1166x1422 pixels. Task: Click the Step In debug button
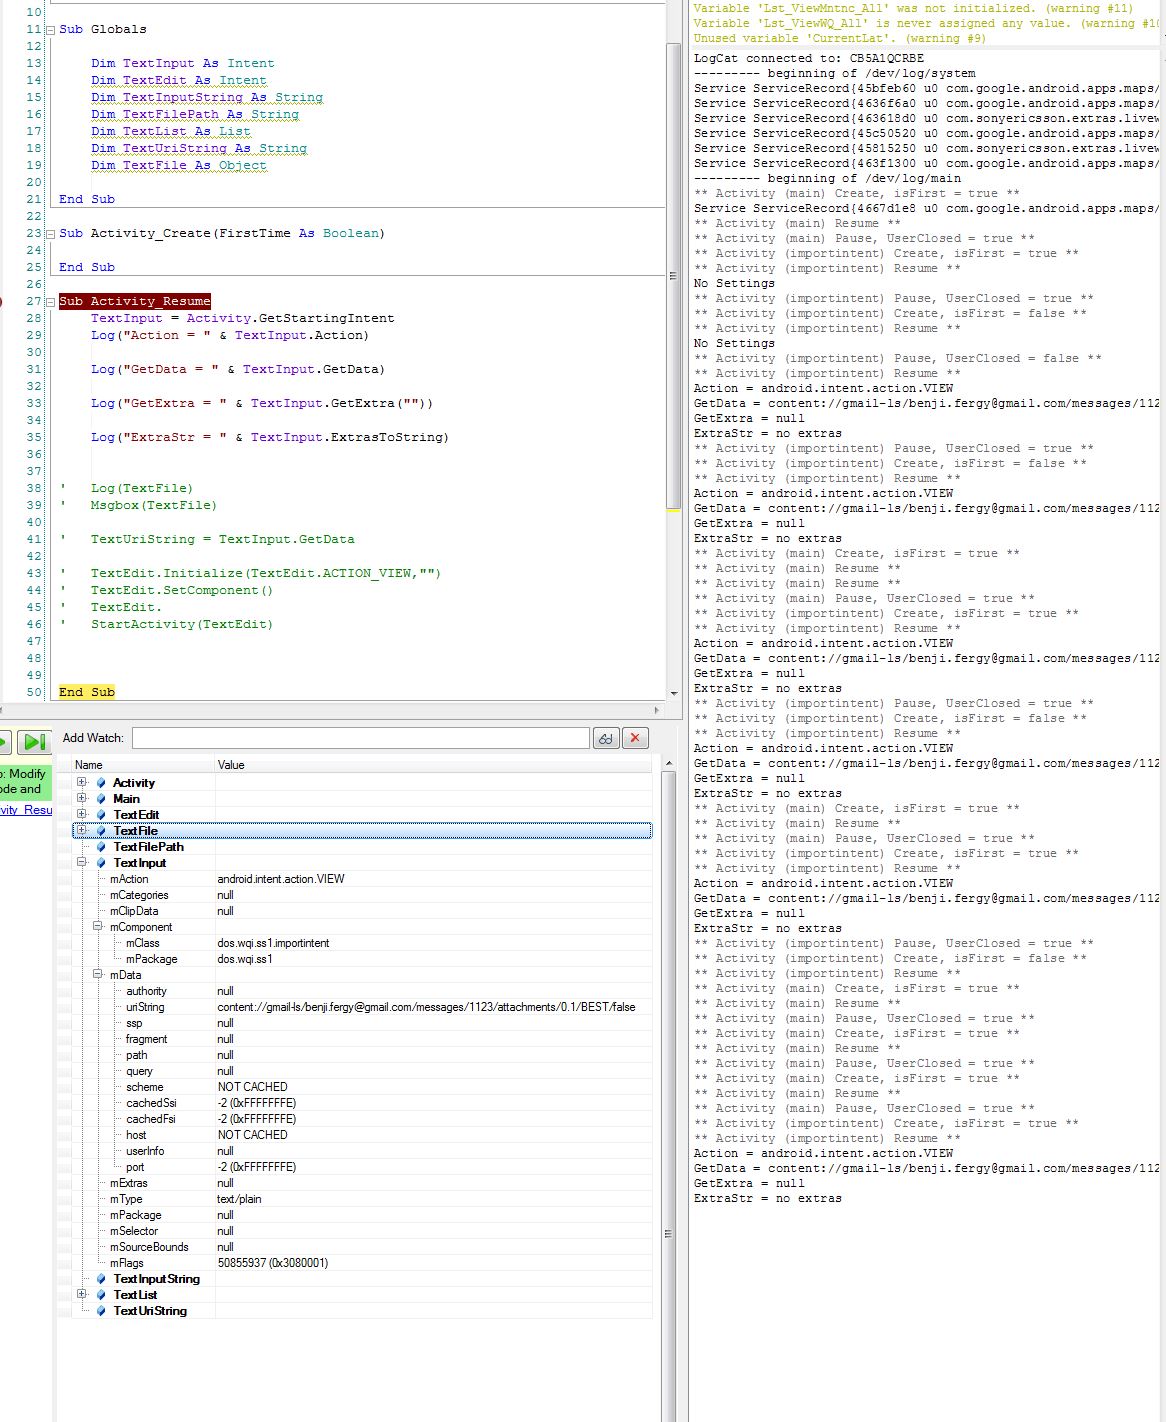click(x=34, y=741)
